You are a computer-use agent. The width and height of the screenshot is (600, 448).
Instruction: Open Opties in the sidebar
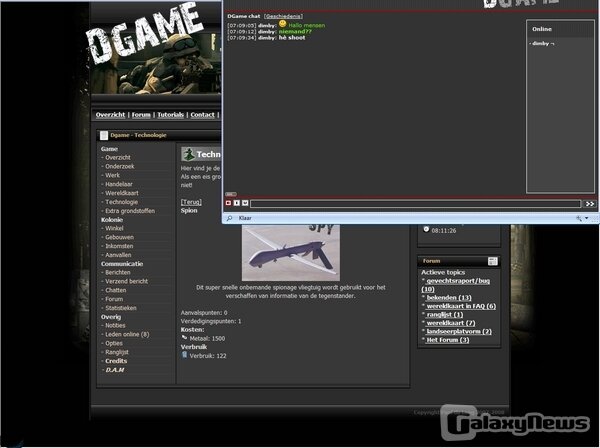click(x=114, y=343)
